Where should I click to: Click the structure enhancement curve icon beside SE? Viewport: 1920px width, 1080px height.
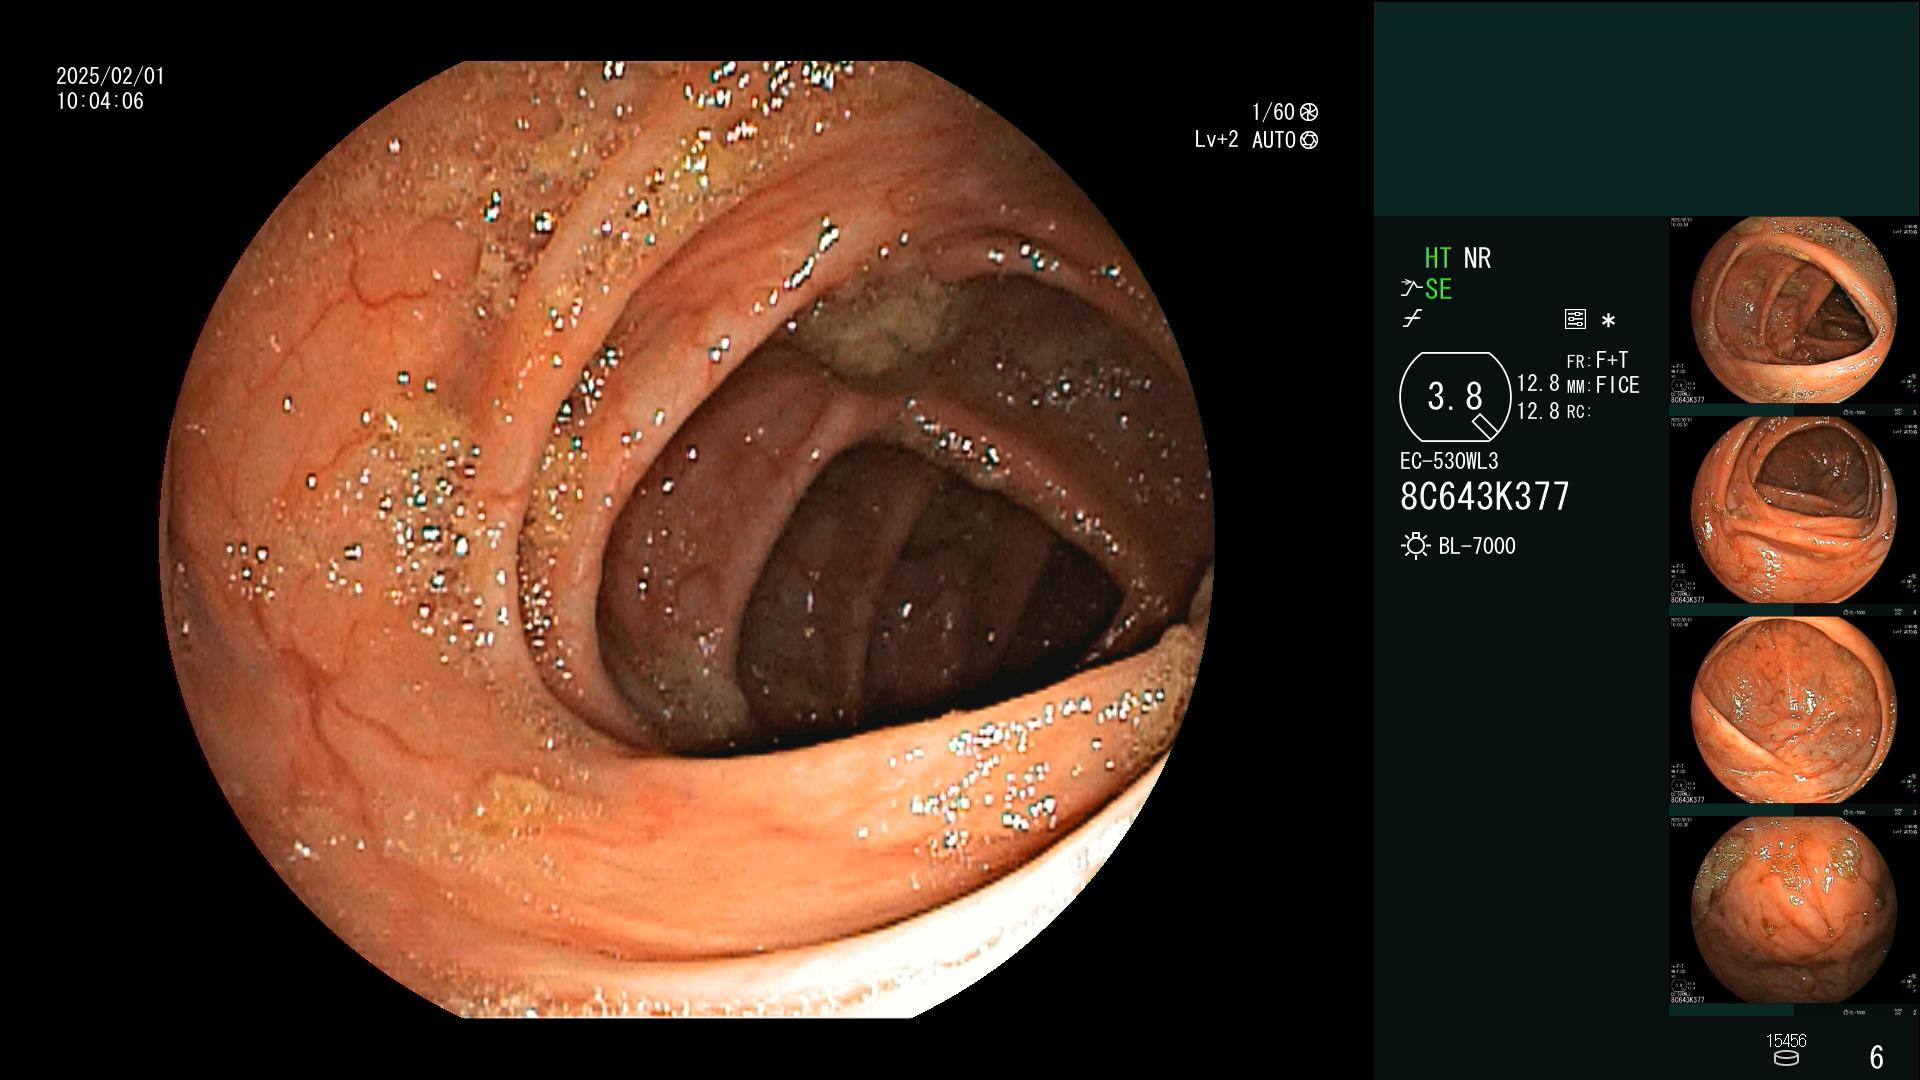(1411, 289)
